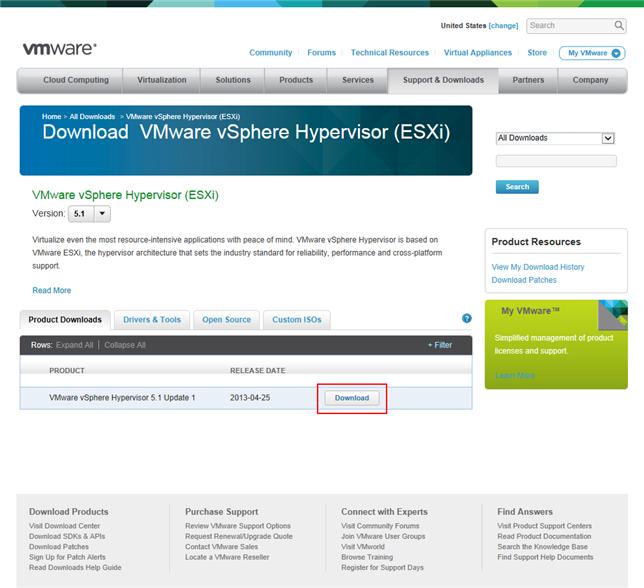Click Review VMware Support Options link

238,526
